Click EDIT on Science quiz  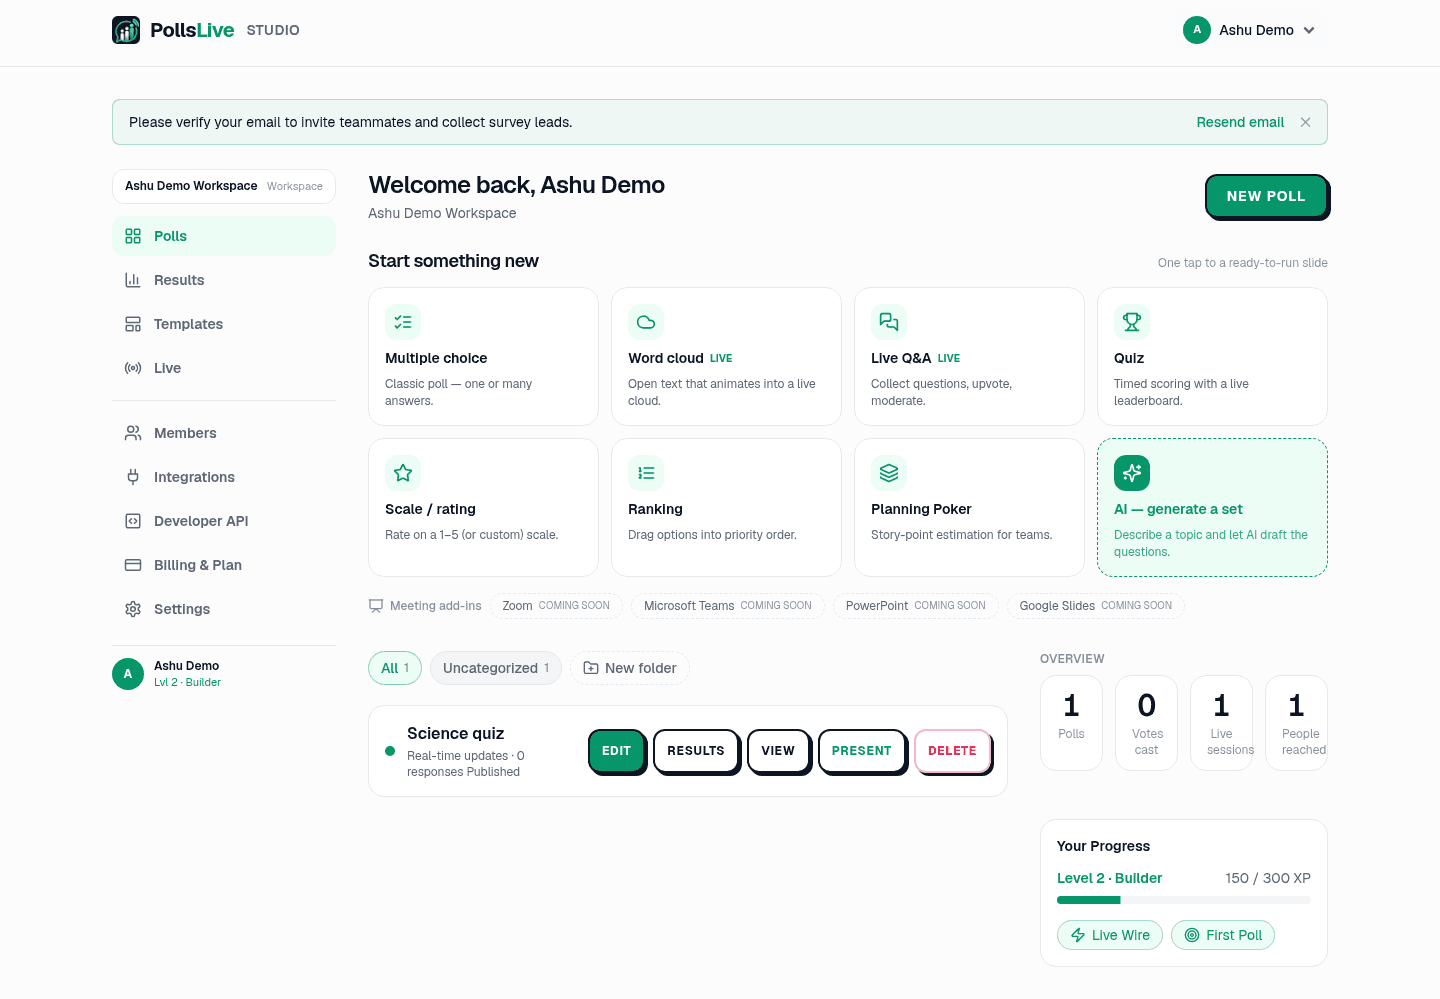coord(616,751)
